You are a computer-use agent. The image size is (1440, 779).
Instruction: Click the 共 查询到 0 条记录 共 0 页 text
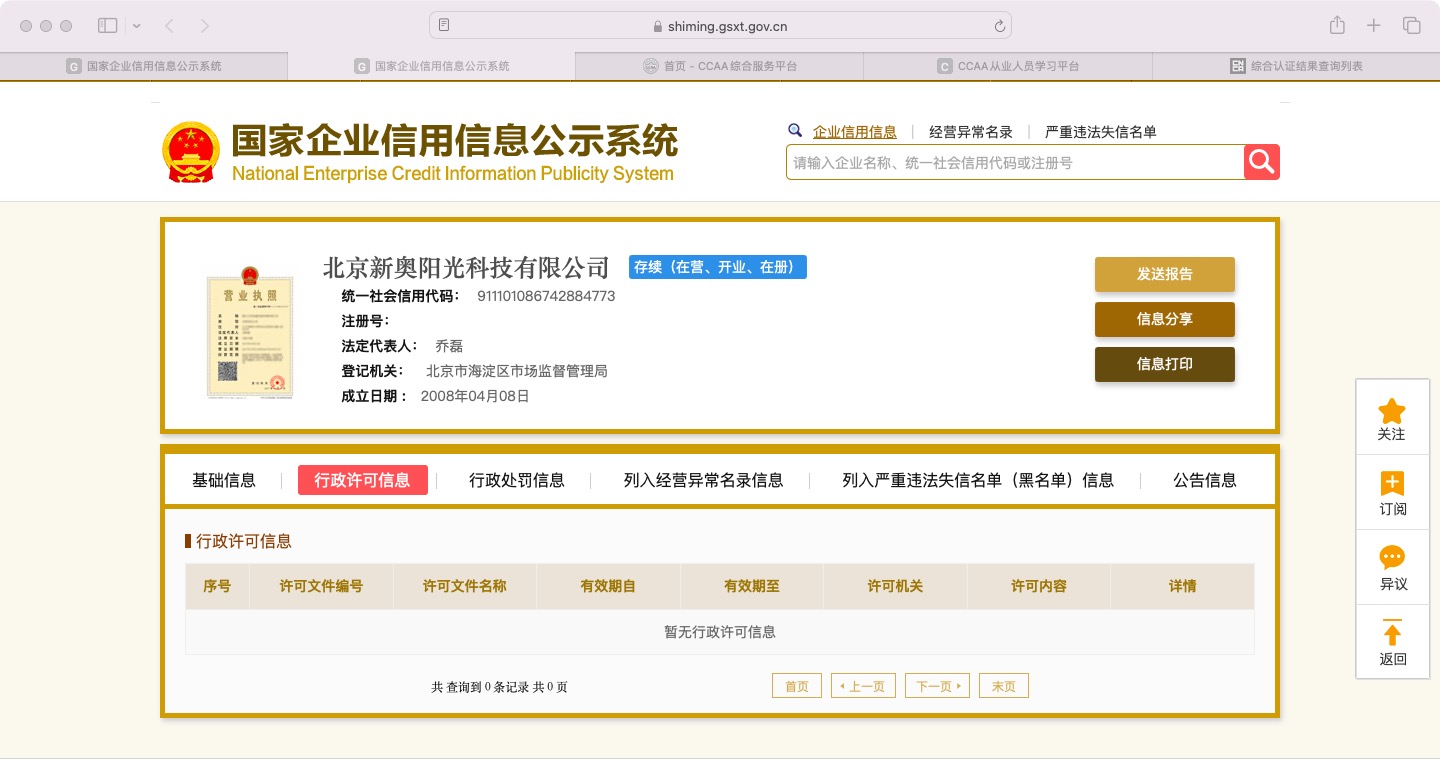499,687
